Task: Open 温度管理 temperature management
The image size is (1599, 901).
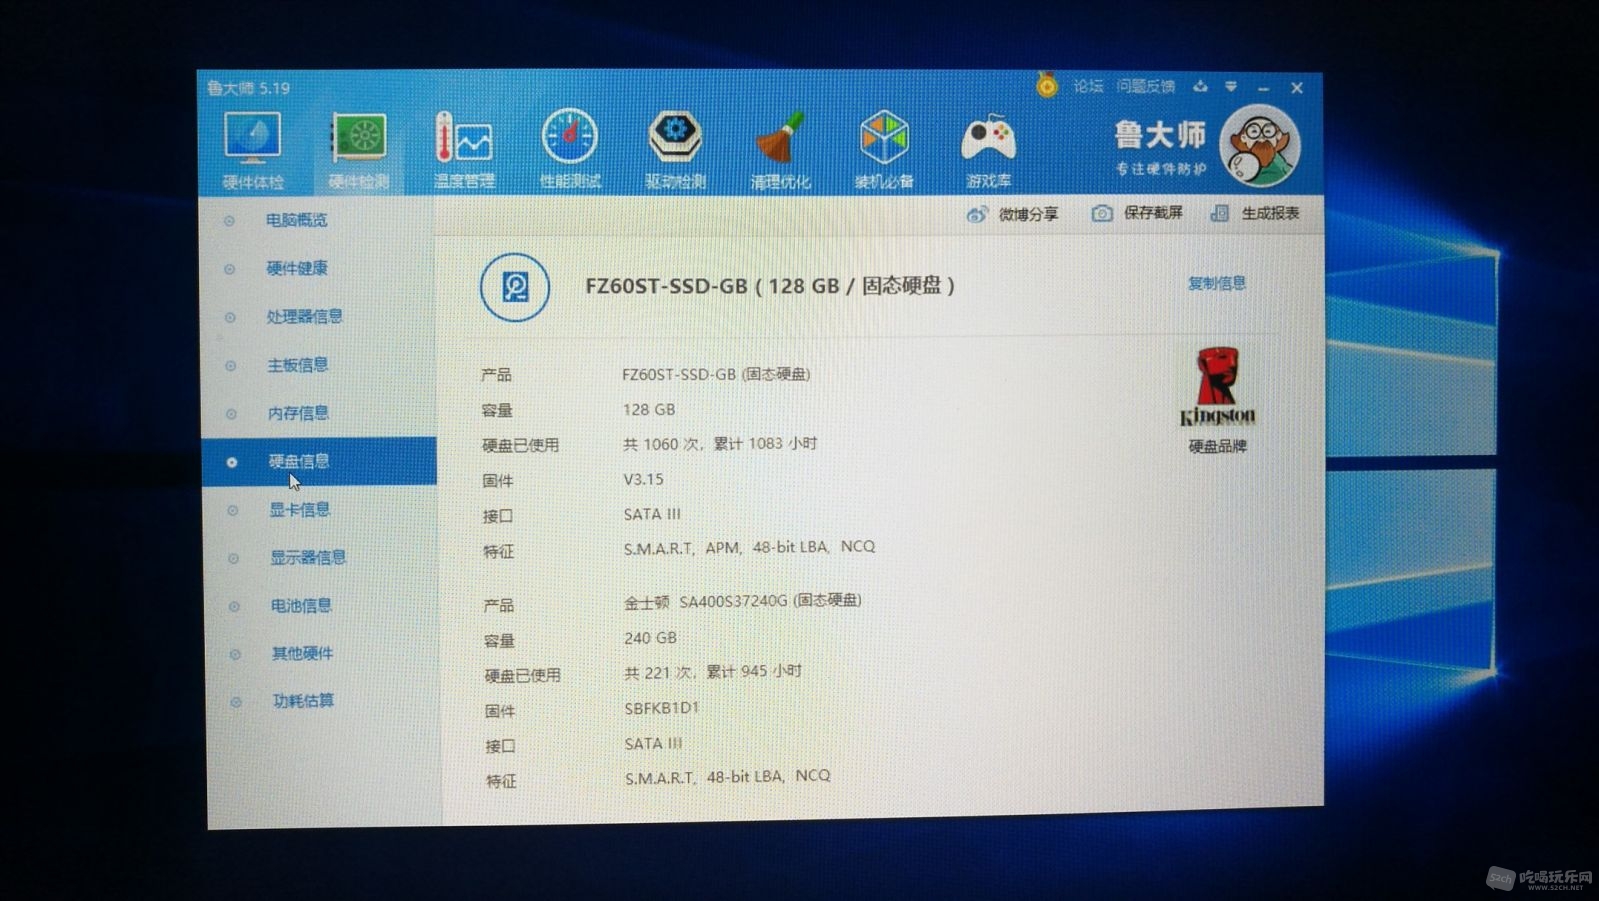Action: (464, 150)
